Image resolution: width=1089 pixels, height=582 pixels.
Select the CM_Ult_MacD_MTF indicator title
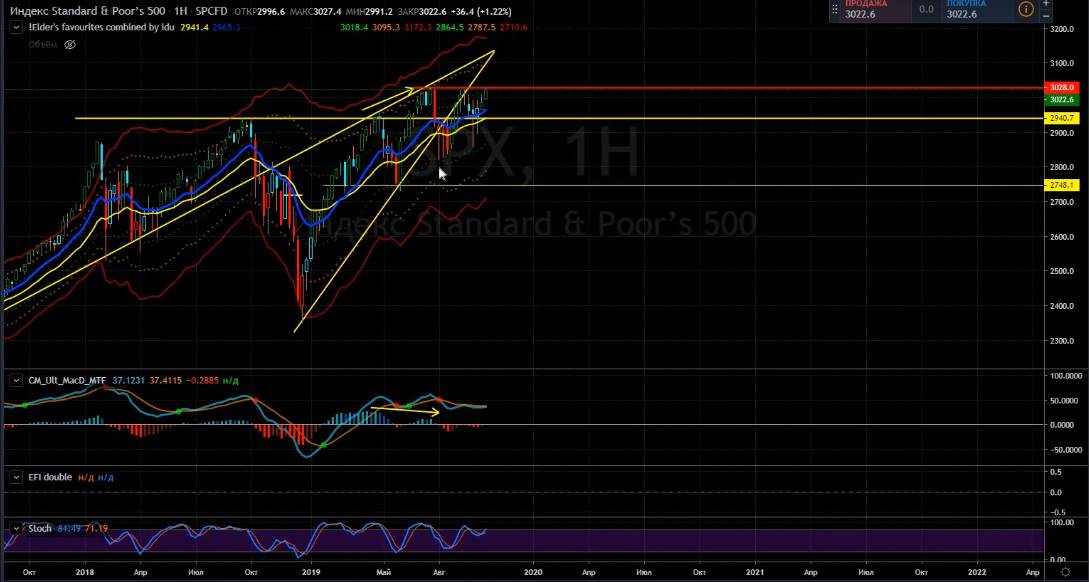[x=67, y=381]
